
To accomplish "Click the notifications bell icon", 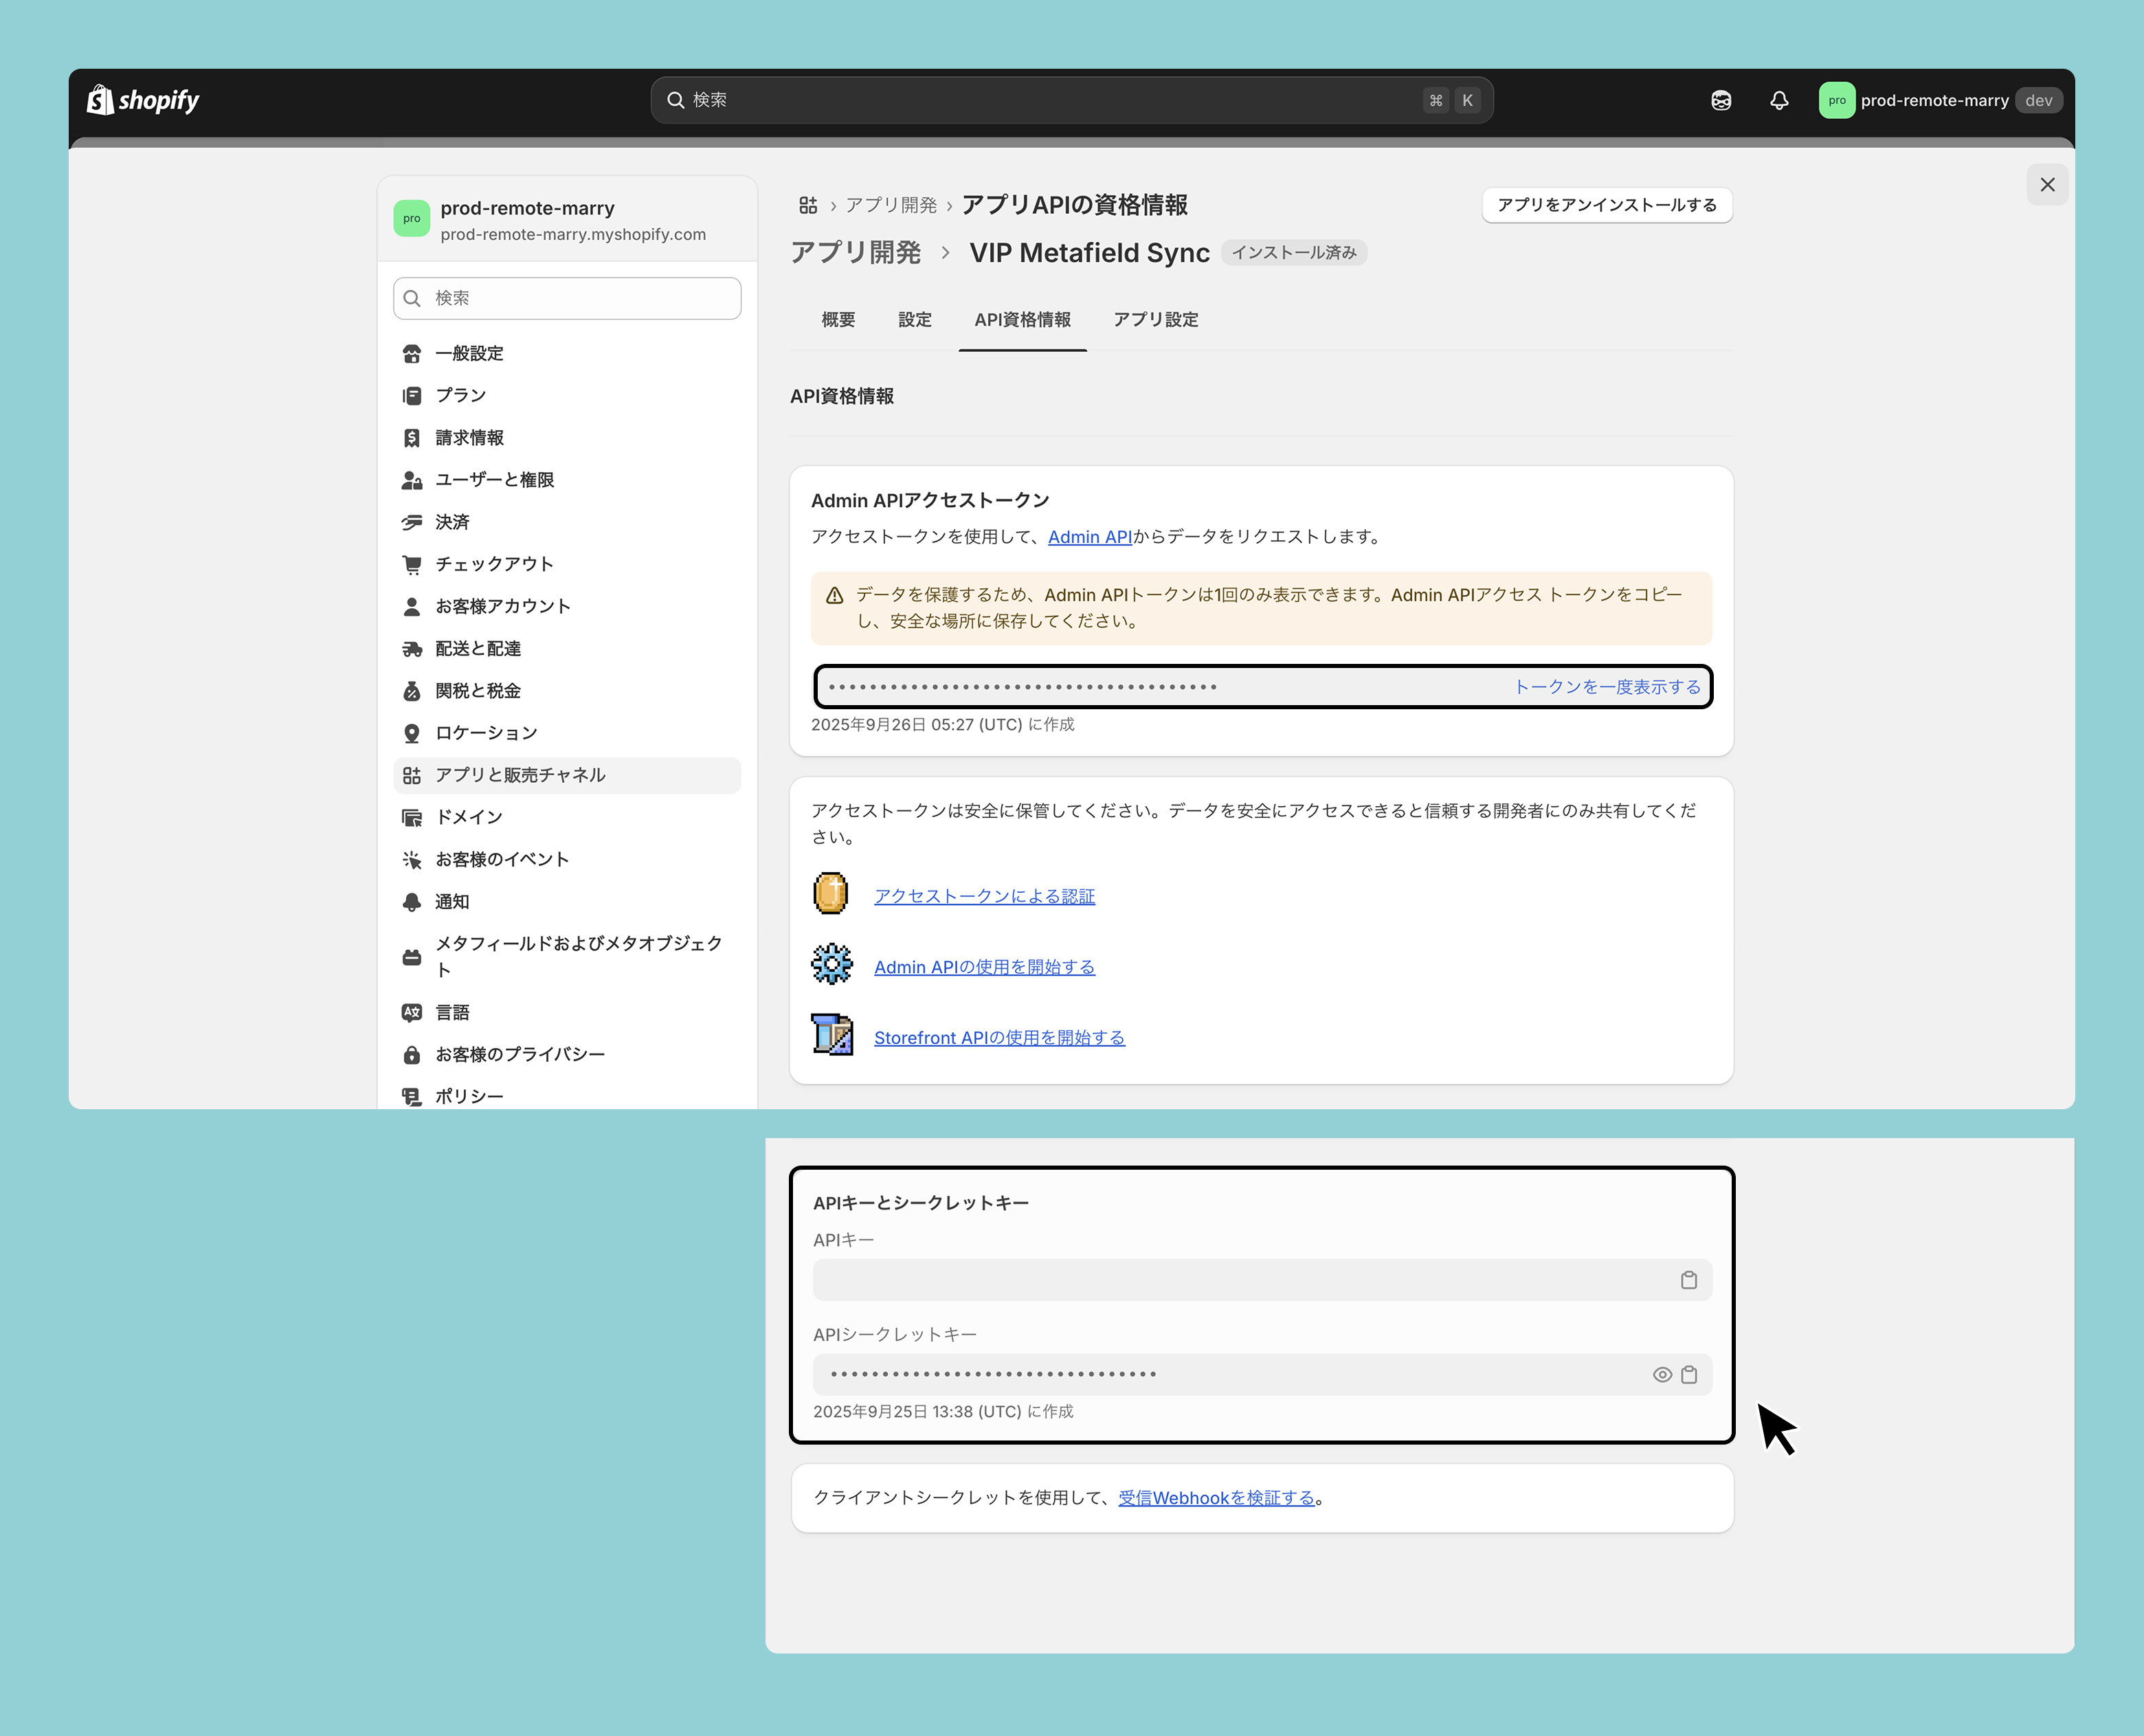I will coord(1779,100).
